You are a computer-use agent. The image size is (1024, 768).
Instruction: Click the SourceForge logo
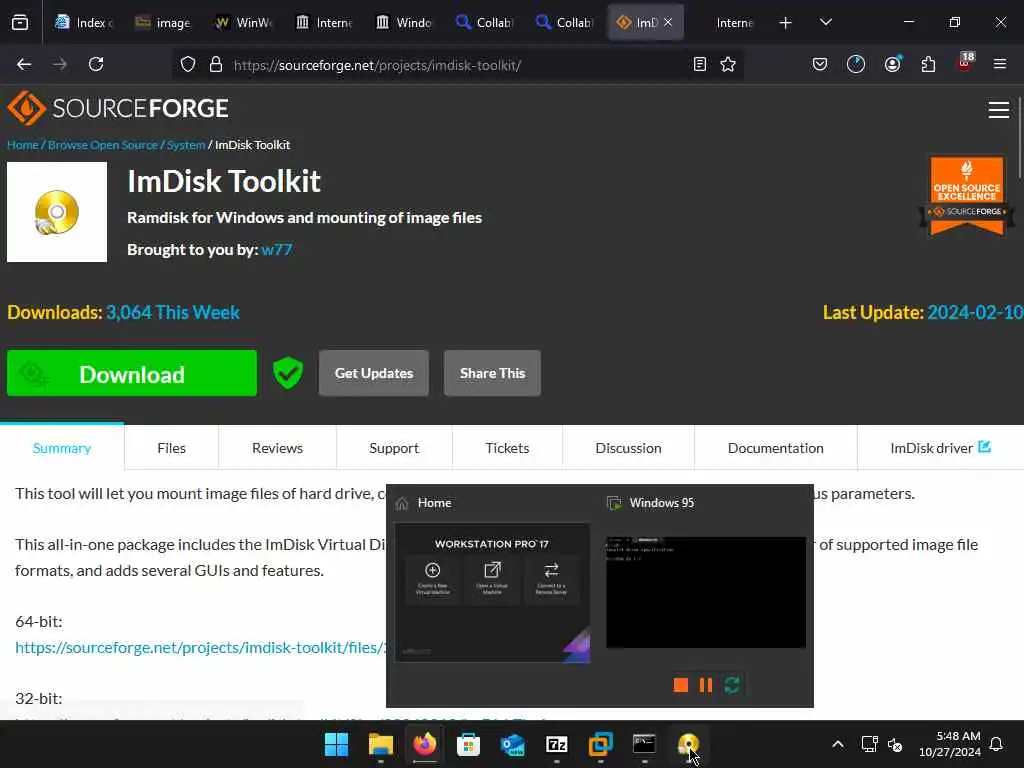tap(118, 108)
